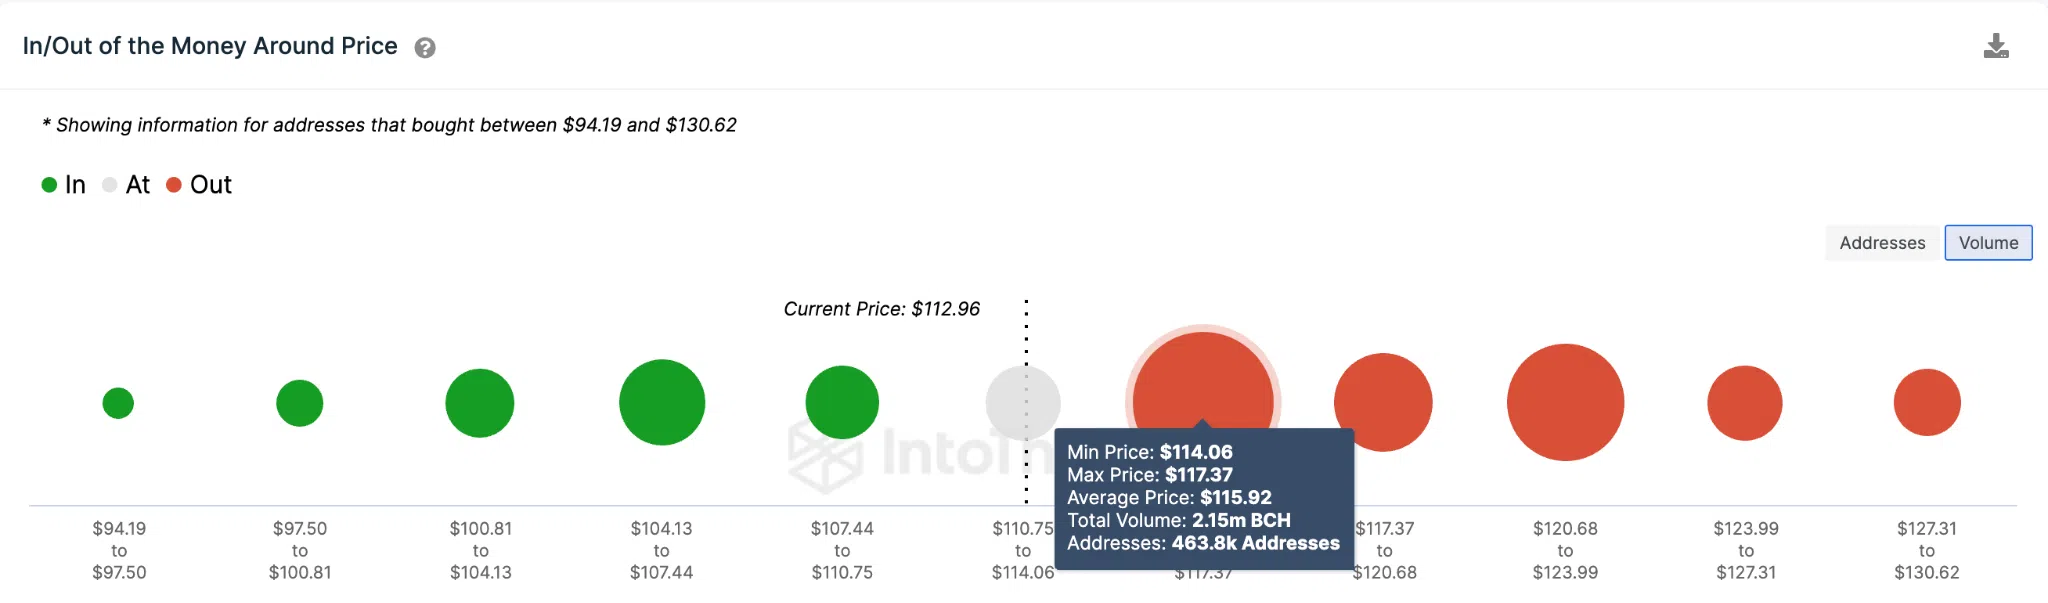The width and height of the screenshot is (2048, 603).
Task: Click the In/Out of the Money title
Action: point(210,46)
